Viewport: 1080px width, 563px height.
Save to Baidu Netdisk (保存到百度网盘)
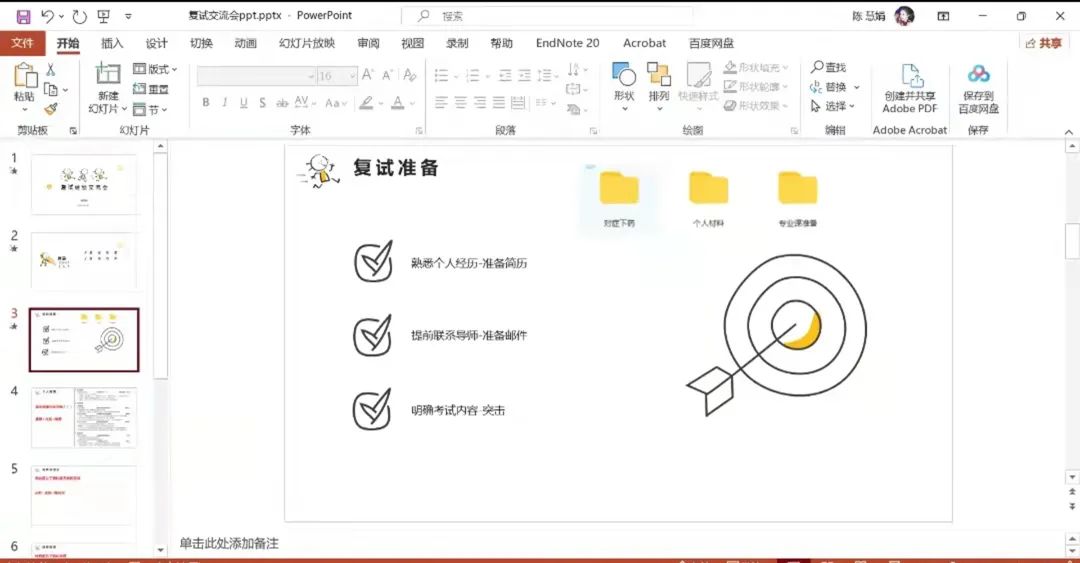[x=978, y=88]
